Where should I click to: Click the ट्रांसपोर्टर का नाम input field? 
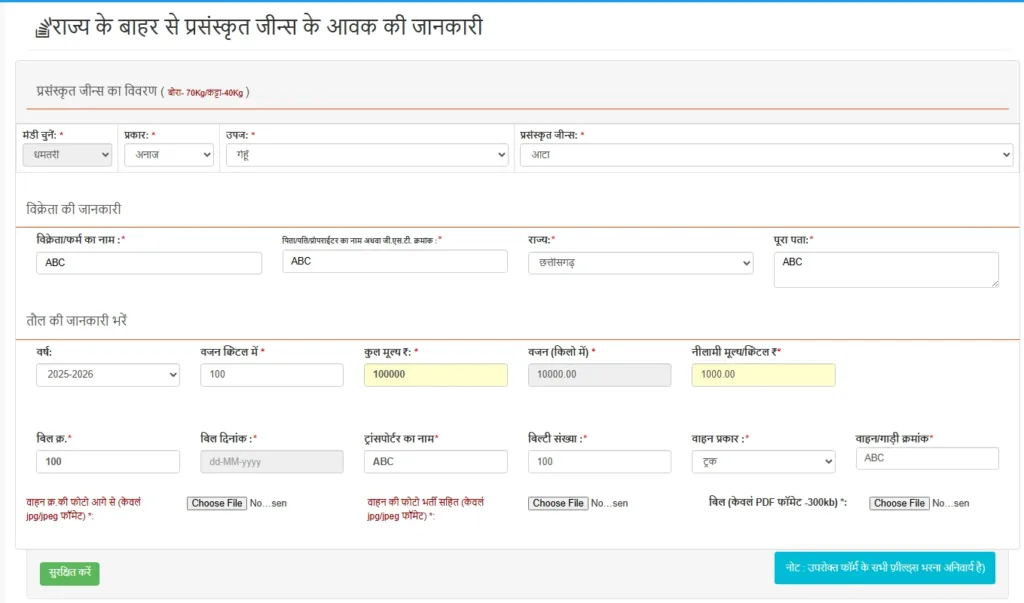tap(436, 462)
